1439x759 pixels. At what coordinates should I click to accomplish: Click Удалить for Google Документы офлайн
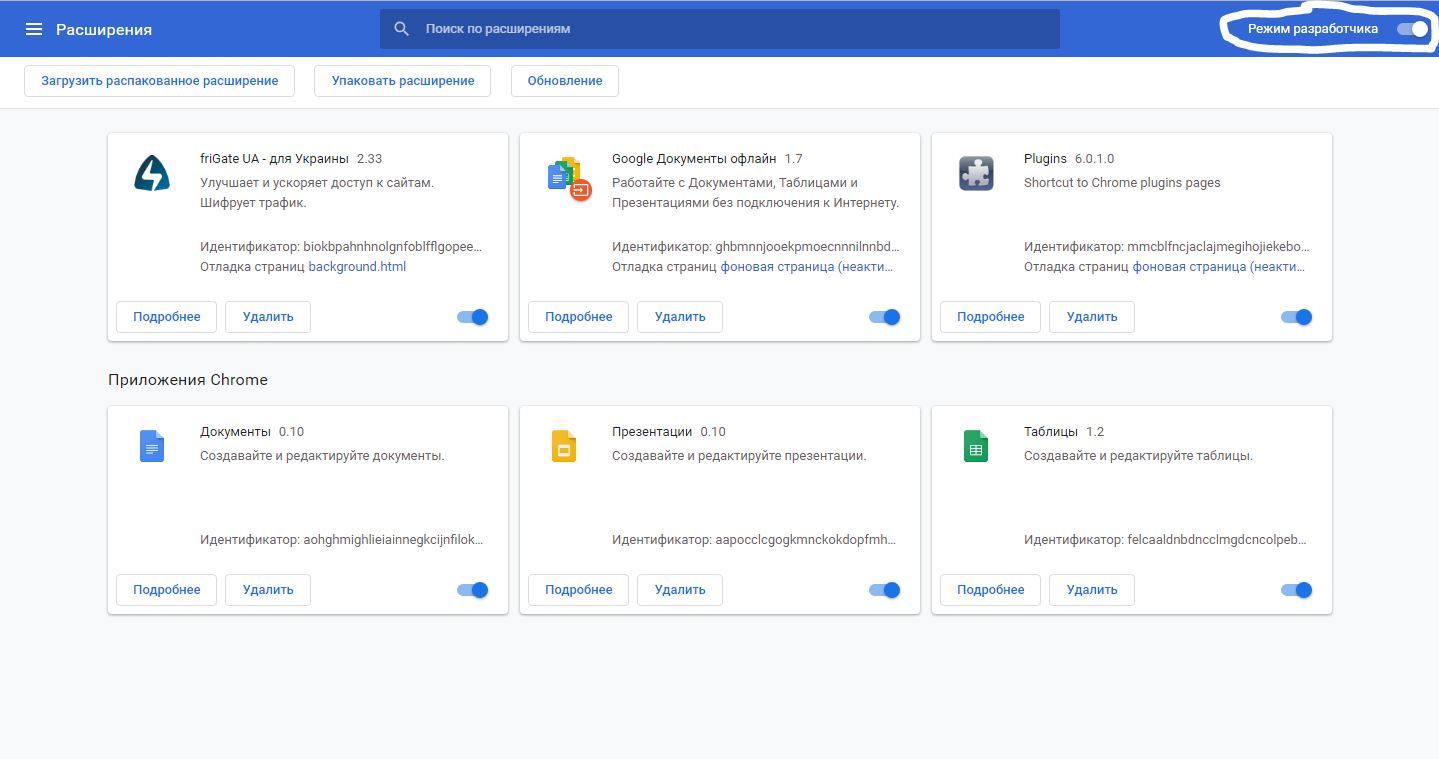coord(680,317)
